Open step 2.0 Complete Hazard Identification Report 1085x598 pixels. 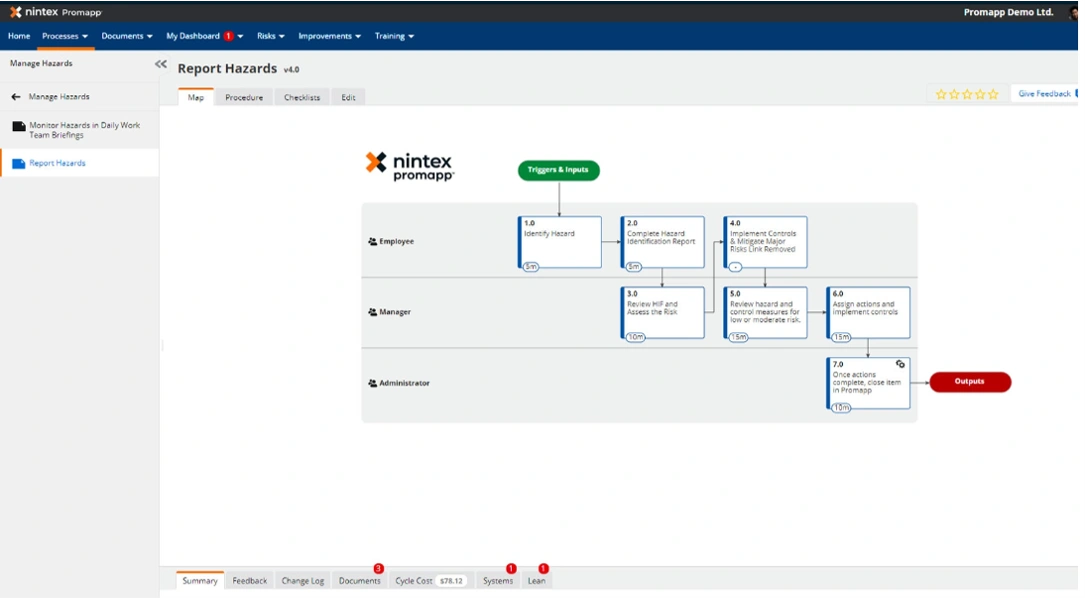point(663,242)
